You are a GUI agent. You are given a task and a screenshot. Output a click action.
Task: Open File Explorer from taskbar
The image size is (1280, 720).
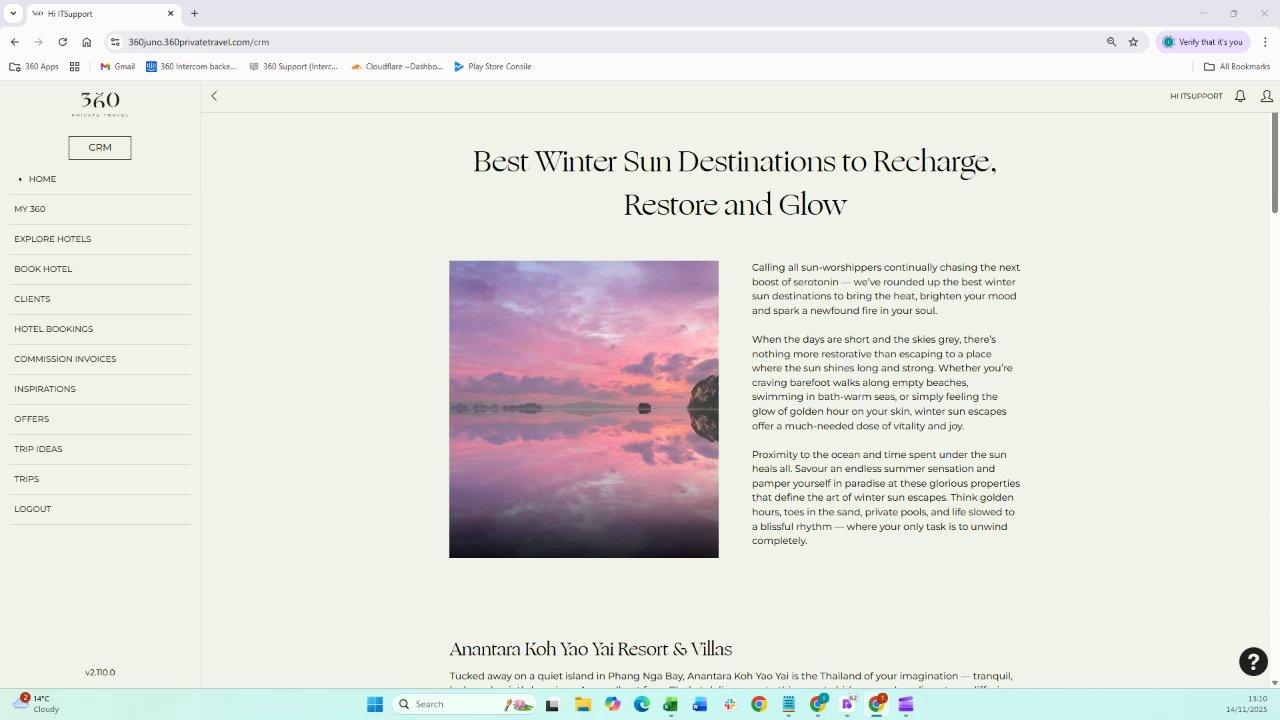583,704
